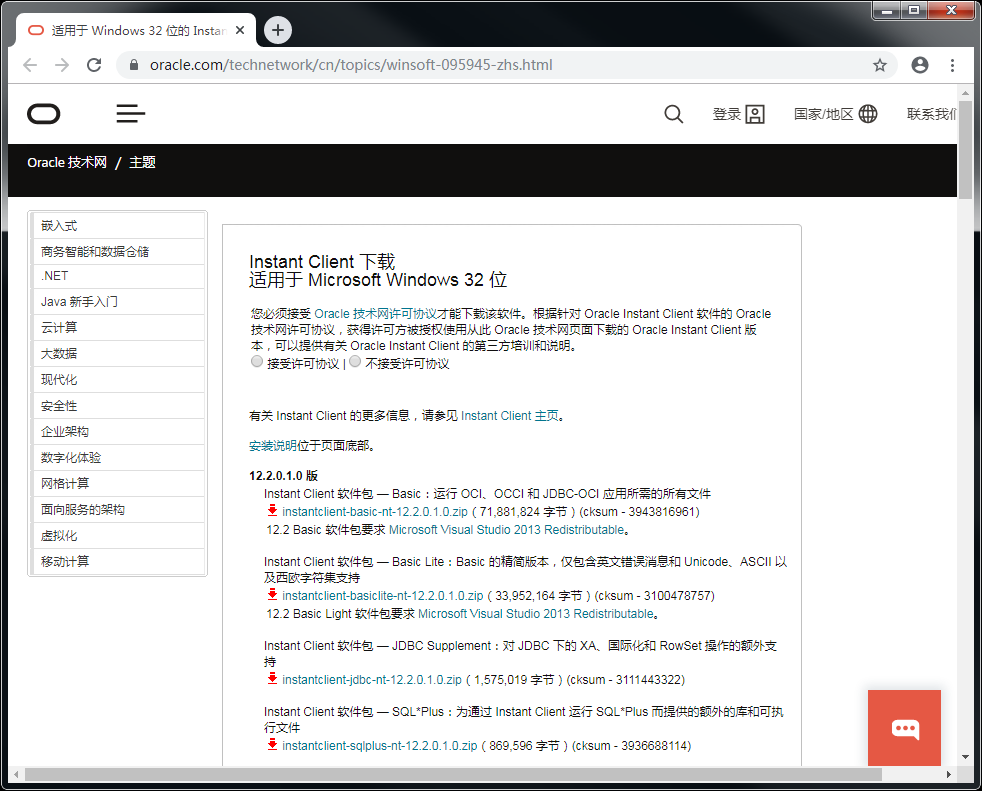
Task: Click the vertical scrollbar thumb
Action: [x=965, y=149]
